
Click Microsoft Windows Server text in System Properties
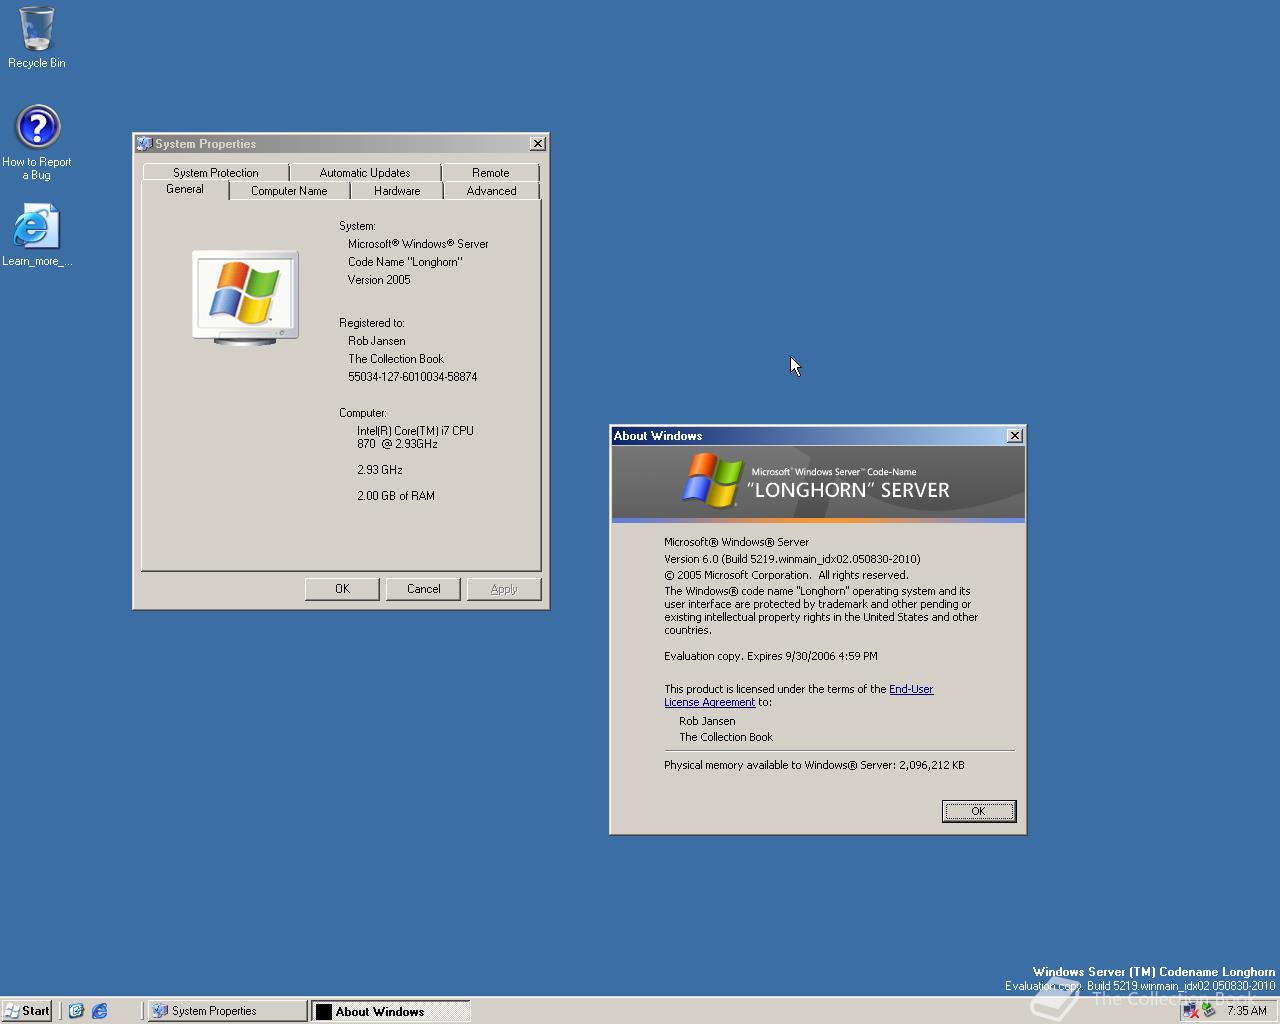pyautogui.click(x=418, y=244)
